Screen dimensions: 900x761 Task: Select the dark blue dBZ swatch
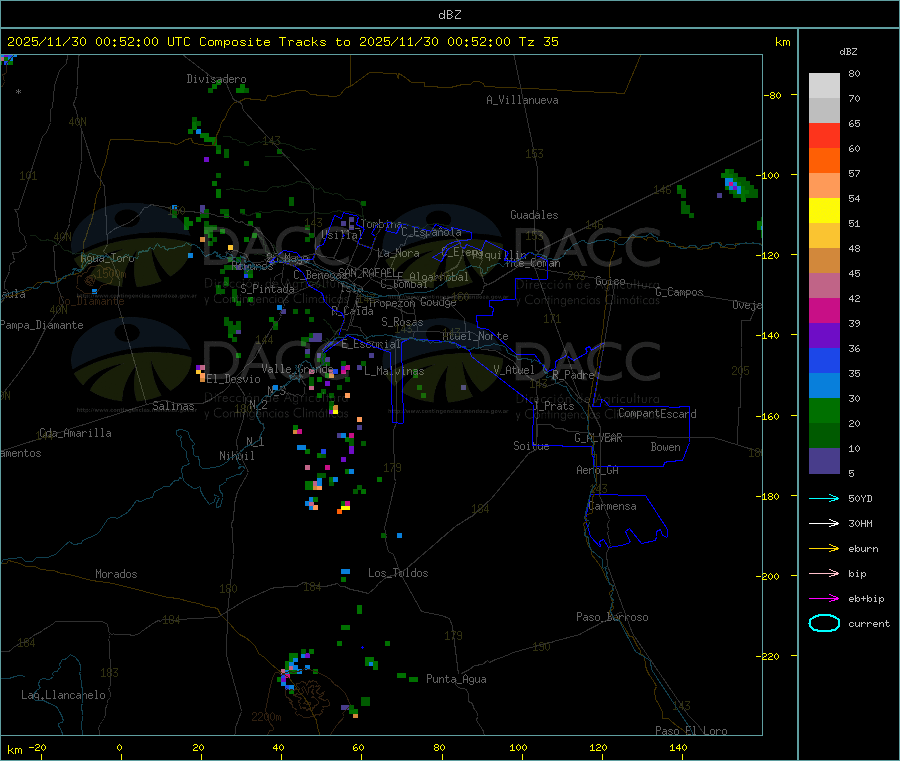coord(824,360)
